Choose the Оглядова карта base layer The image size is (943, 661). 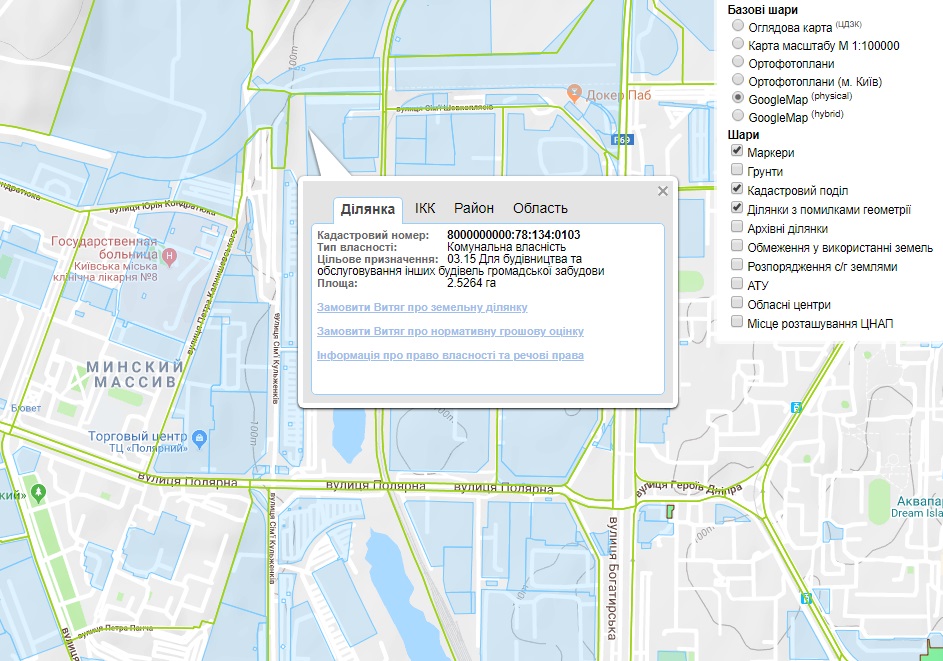(738, 27)
